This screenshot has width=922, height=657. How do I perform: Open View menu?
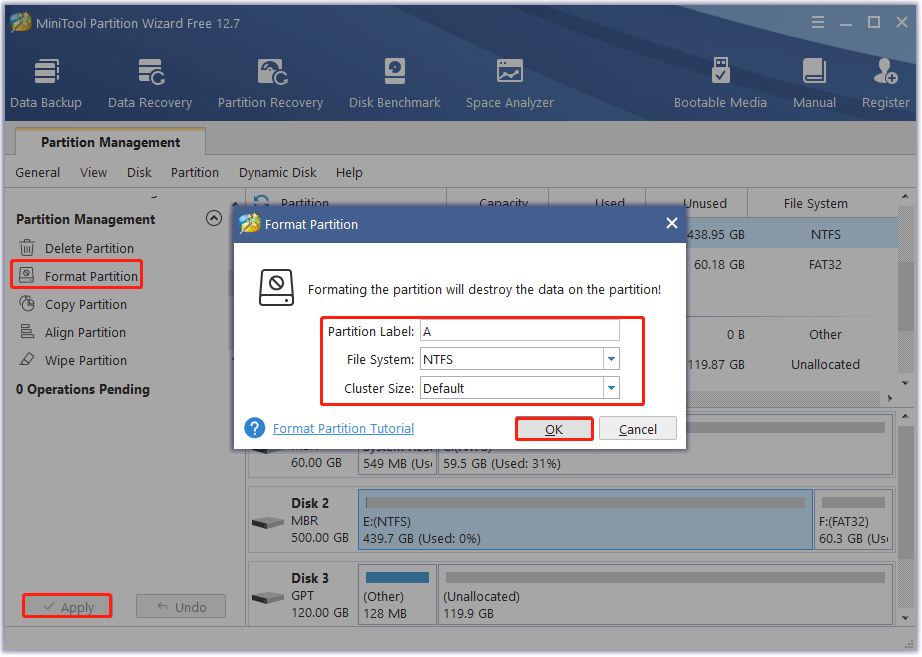pyautogui.click(x=93, y=172)
